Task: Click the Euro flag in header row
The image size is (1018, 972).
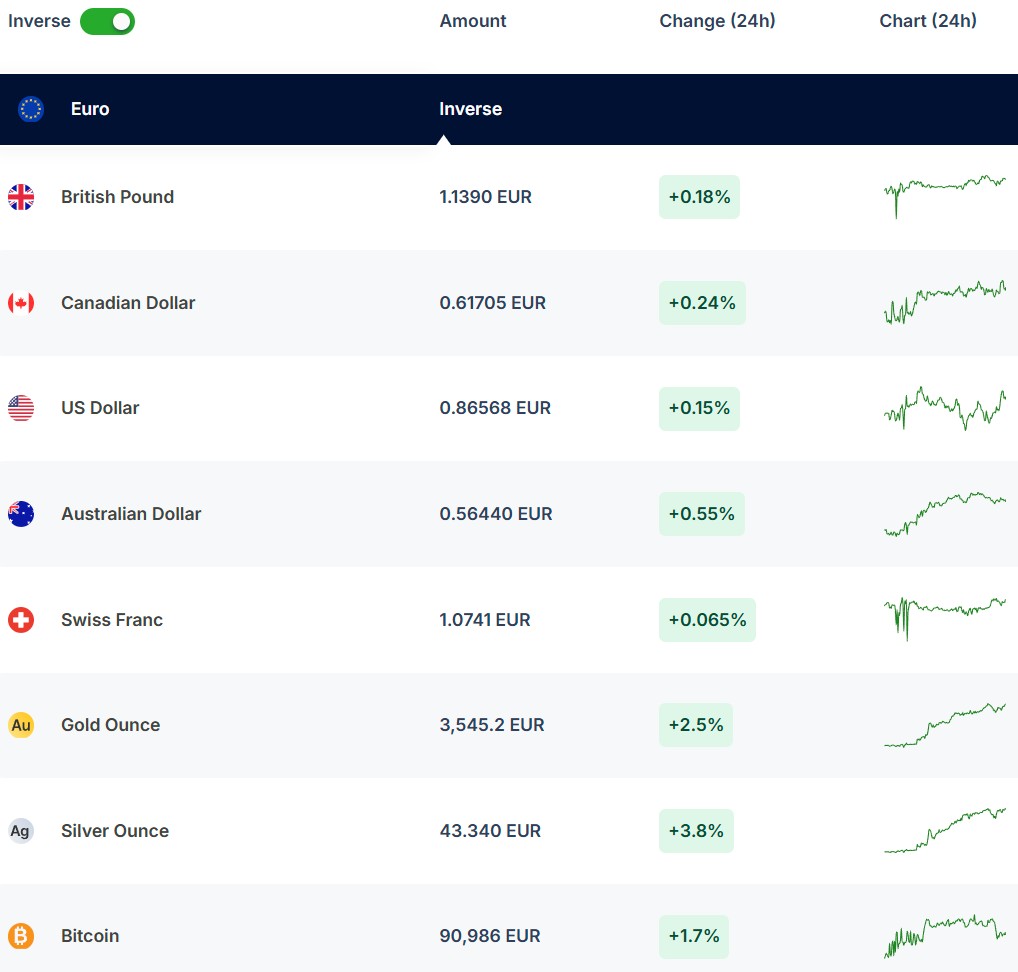Action: pyautogui.click(x=31, y=109)
